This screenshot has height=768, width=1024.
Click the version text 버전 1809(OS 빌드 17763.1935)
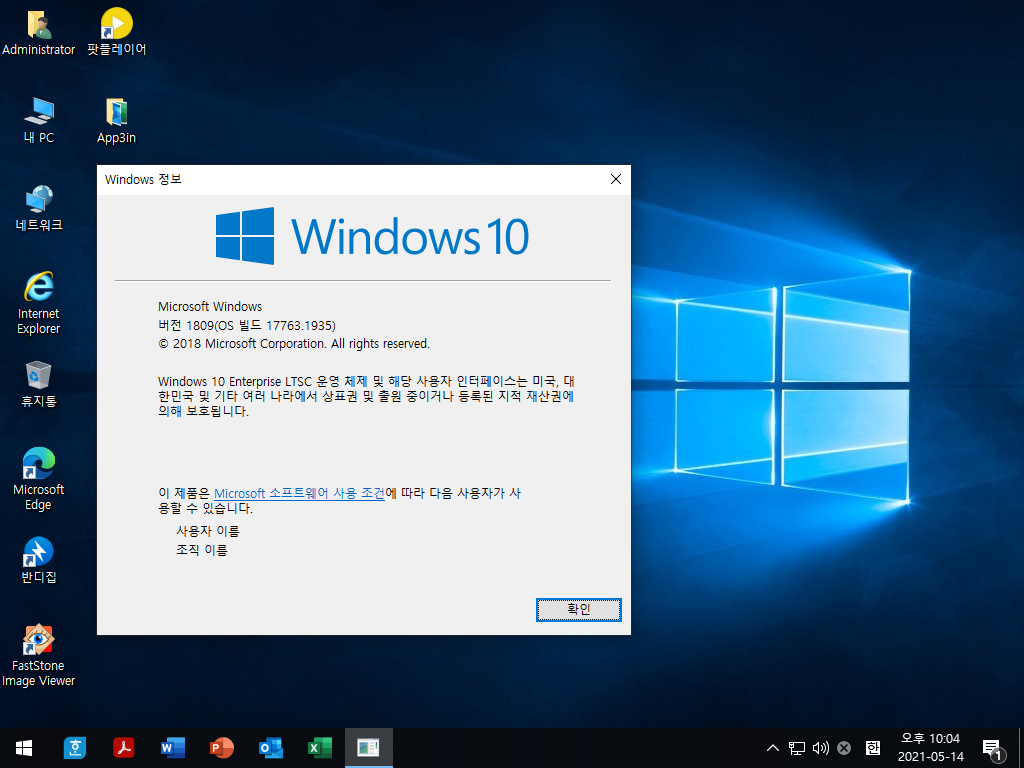point(247,325)
